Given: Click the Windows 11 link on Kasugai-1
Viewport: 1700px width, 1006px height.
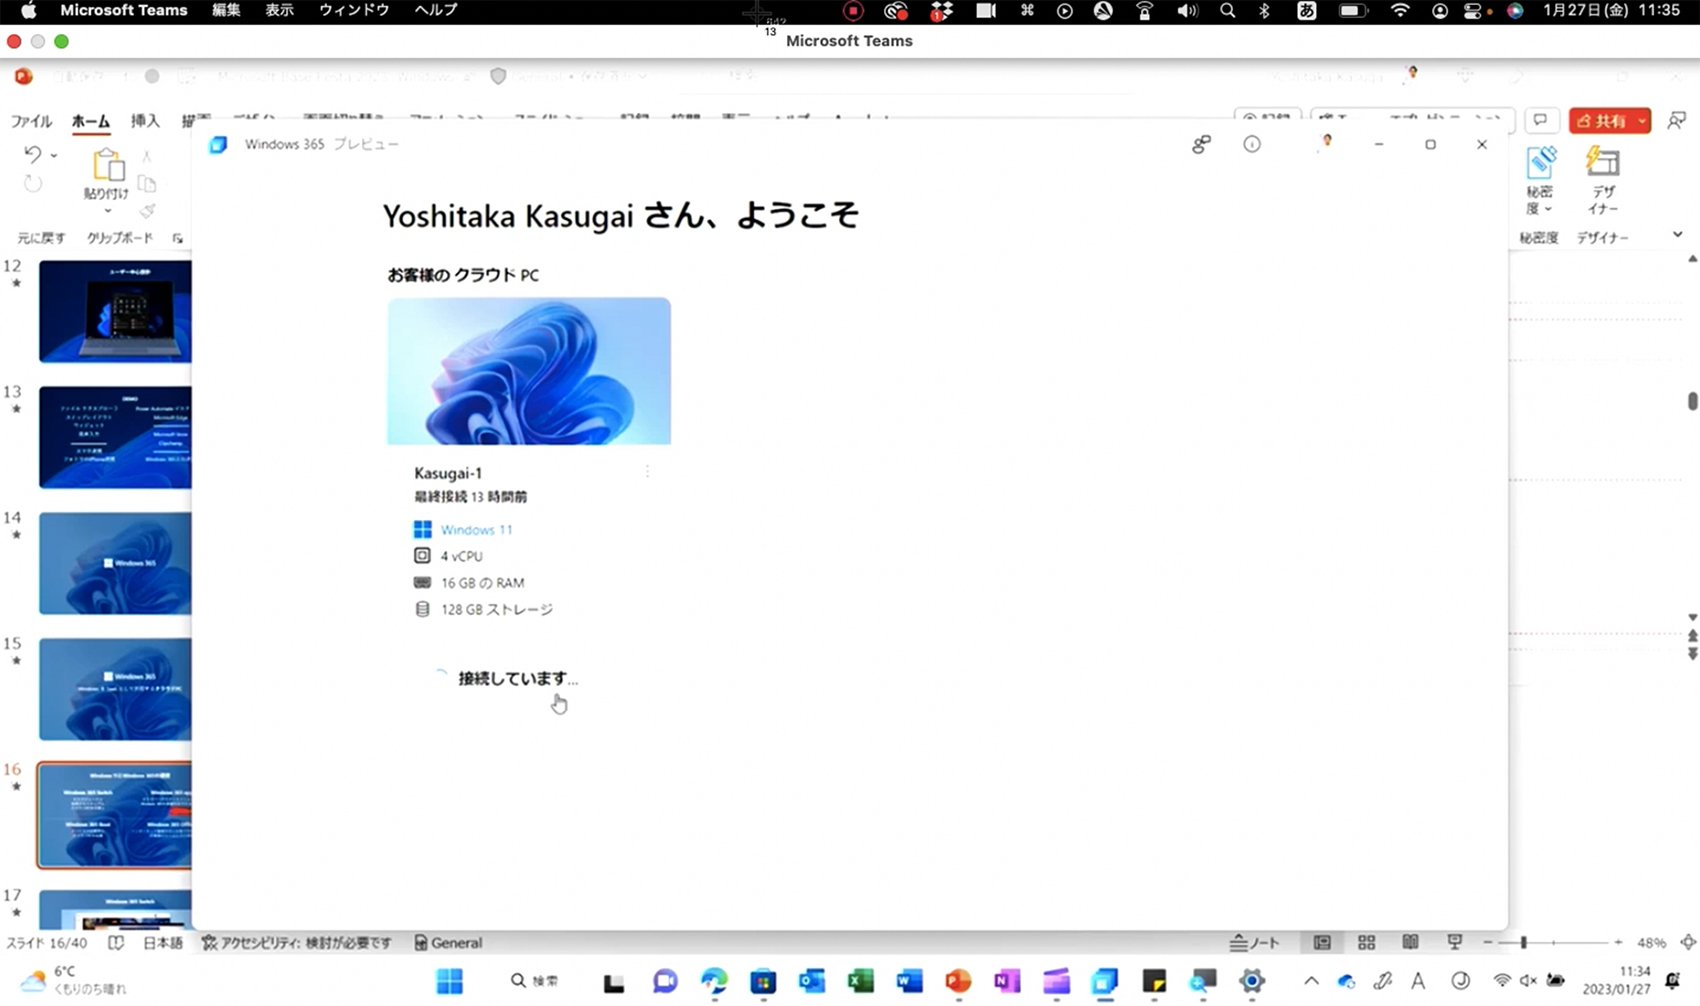Looking at the screenshot, I should 476,530.
